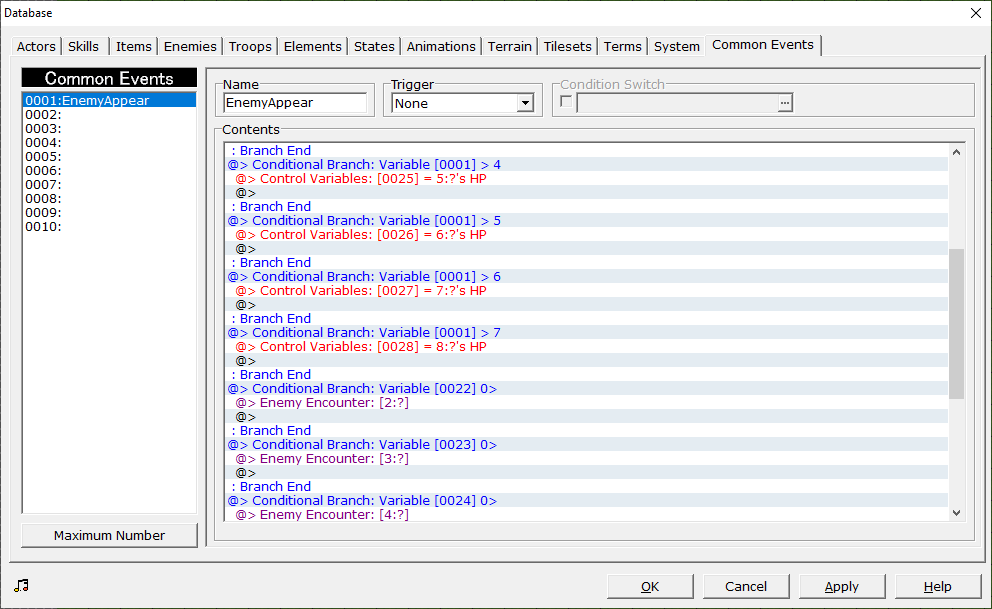Select line Control Variables: [0025] = 5:?'s HP

[x=587, y=178]
